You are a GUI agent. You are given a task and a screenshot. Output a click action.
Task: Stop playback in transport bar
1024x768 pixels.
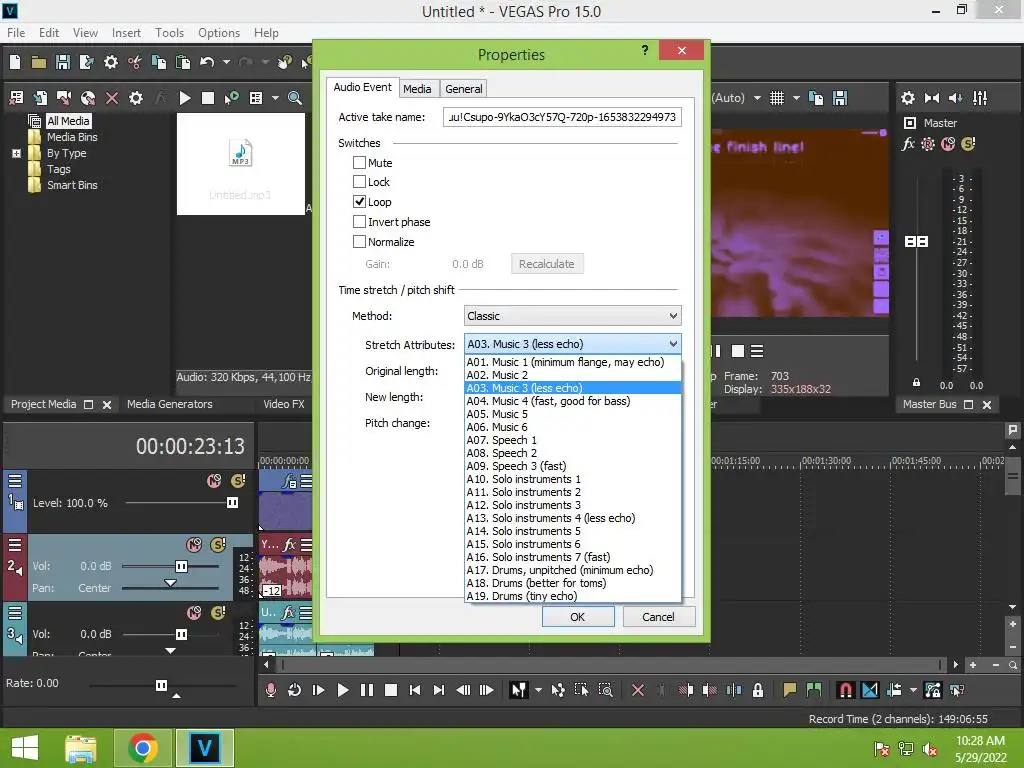[x=391, y=690]
